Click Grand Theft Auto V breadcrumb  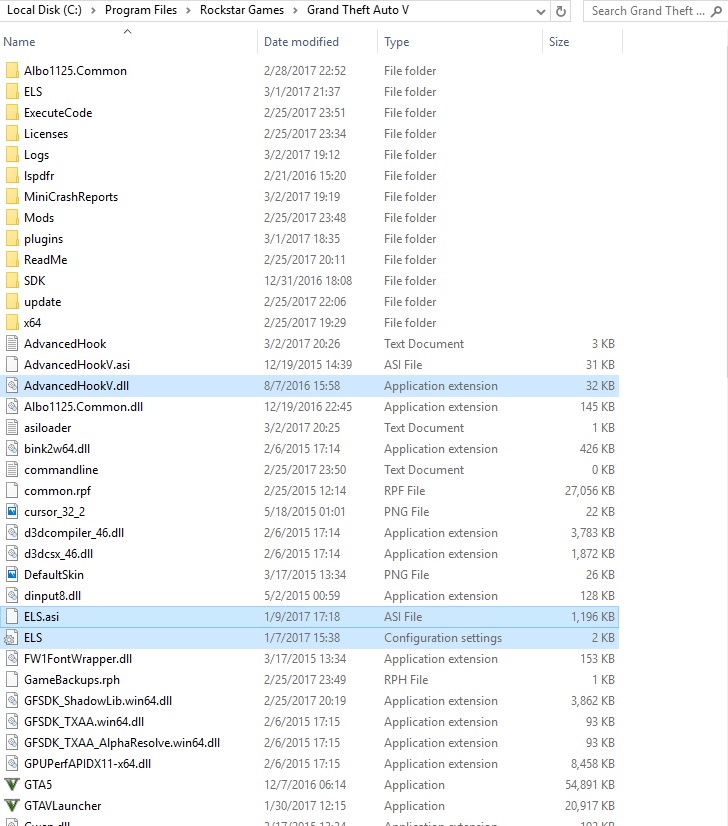(358, 10)
